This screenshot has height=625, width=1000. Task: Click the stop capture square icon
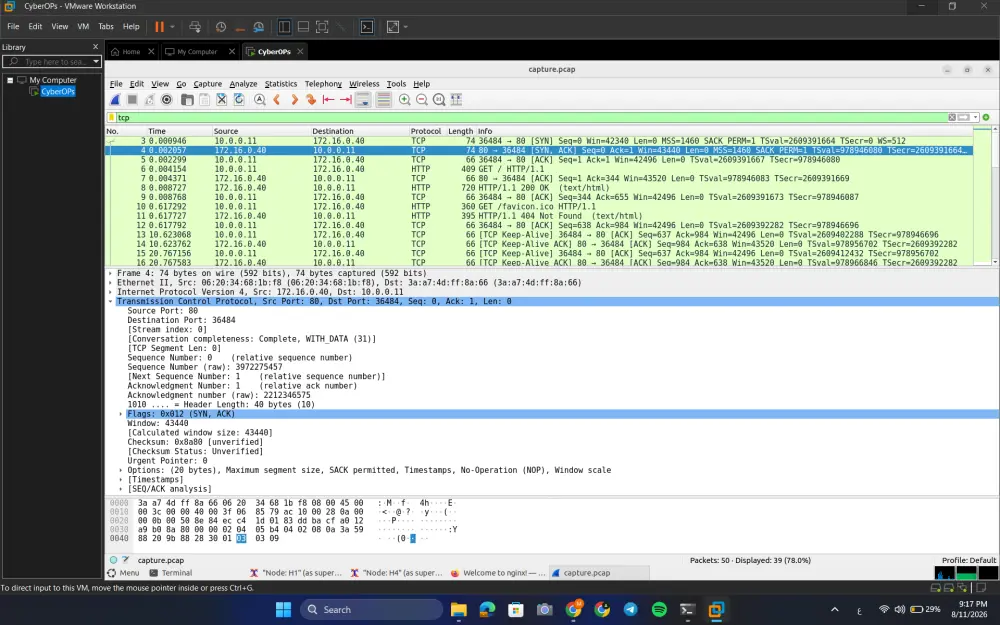[132, 99]
